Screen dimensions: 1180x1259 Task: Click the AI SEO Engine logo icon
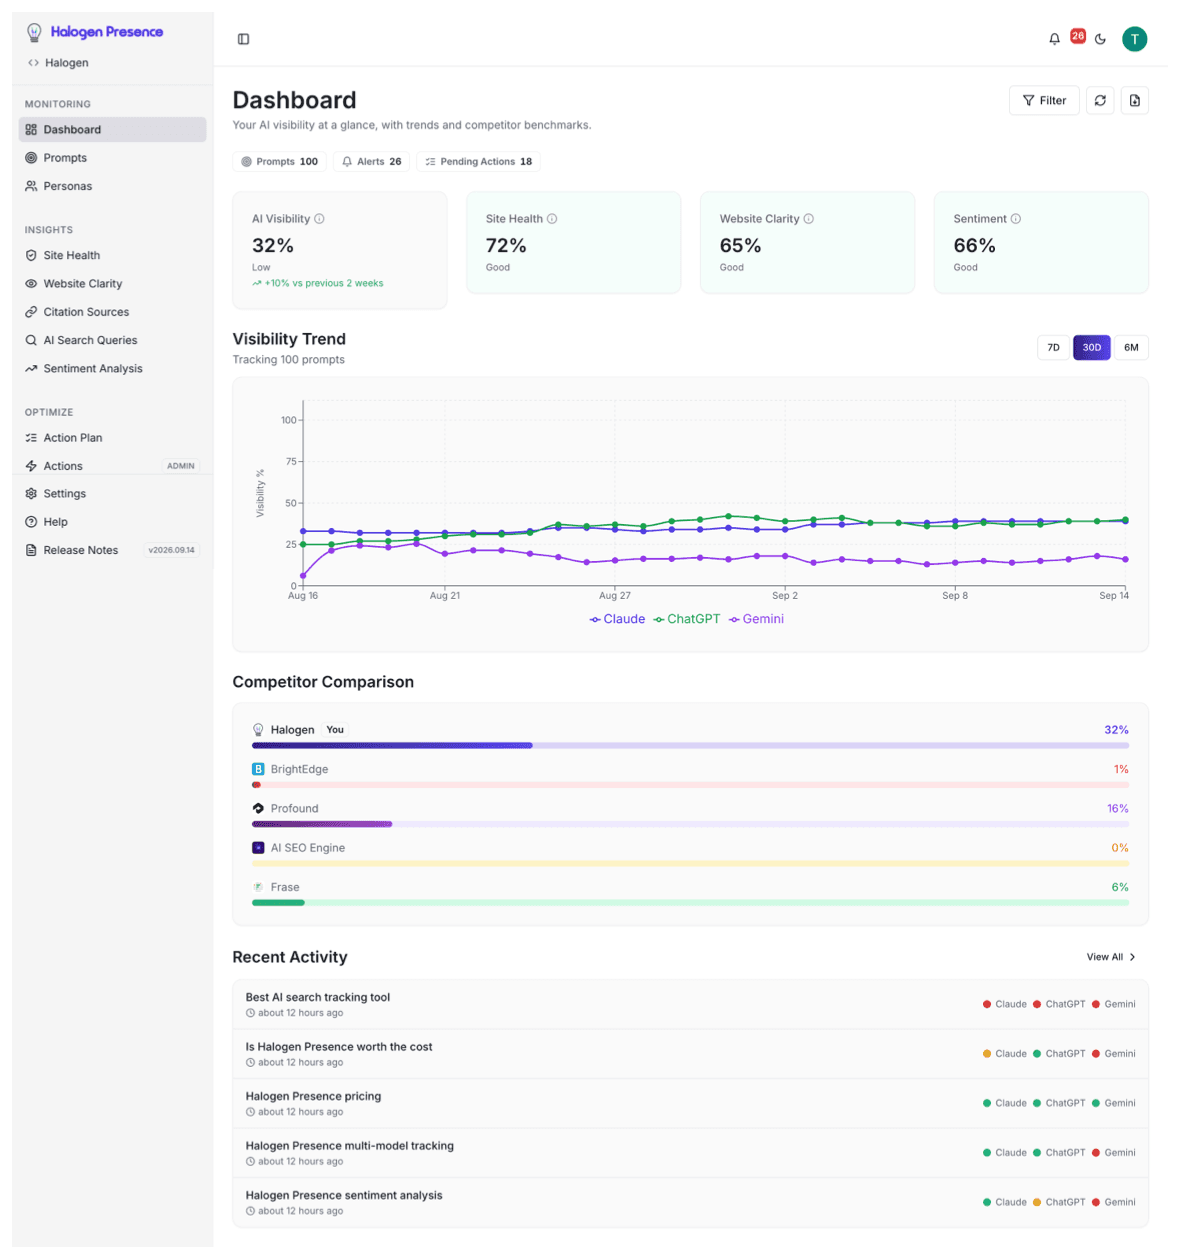(258, 847)
